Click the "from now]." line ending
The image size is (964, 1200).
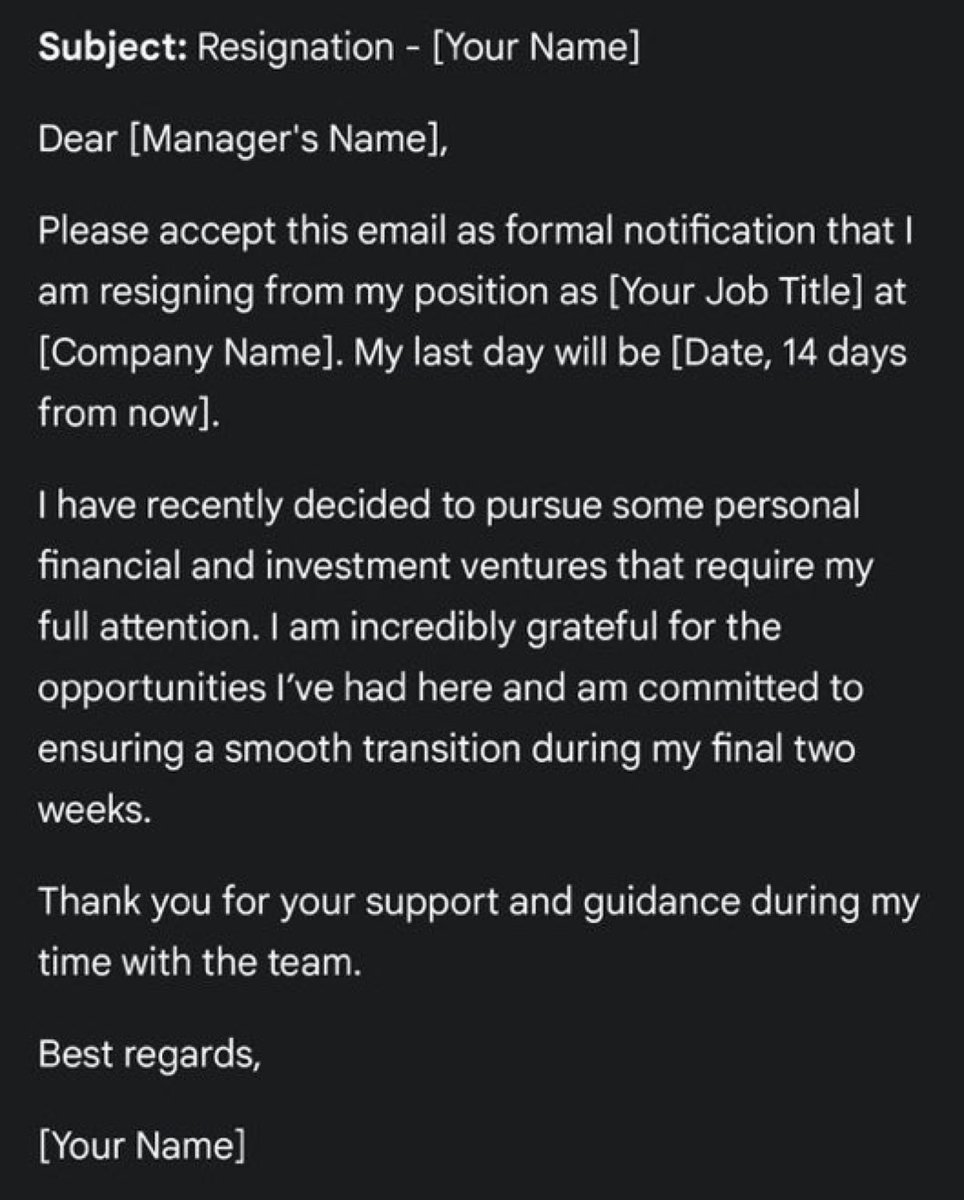point(128,414)
